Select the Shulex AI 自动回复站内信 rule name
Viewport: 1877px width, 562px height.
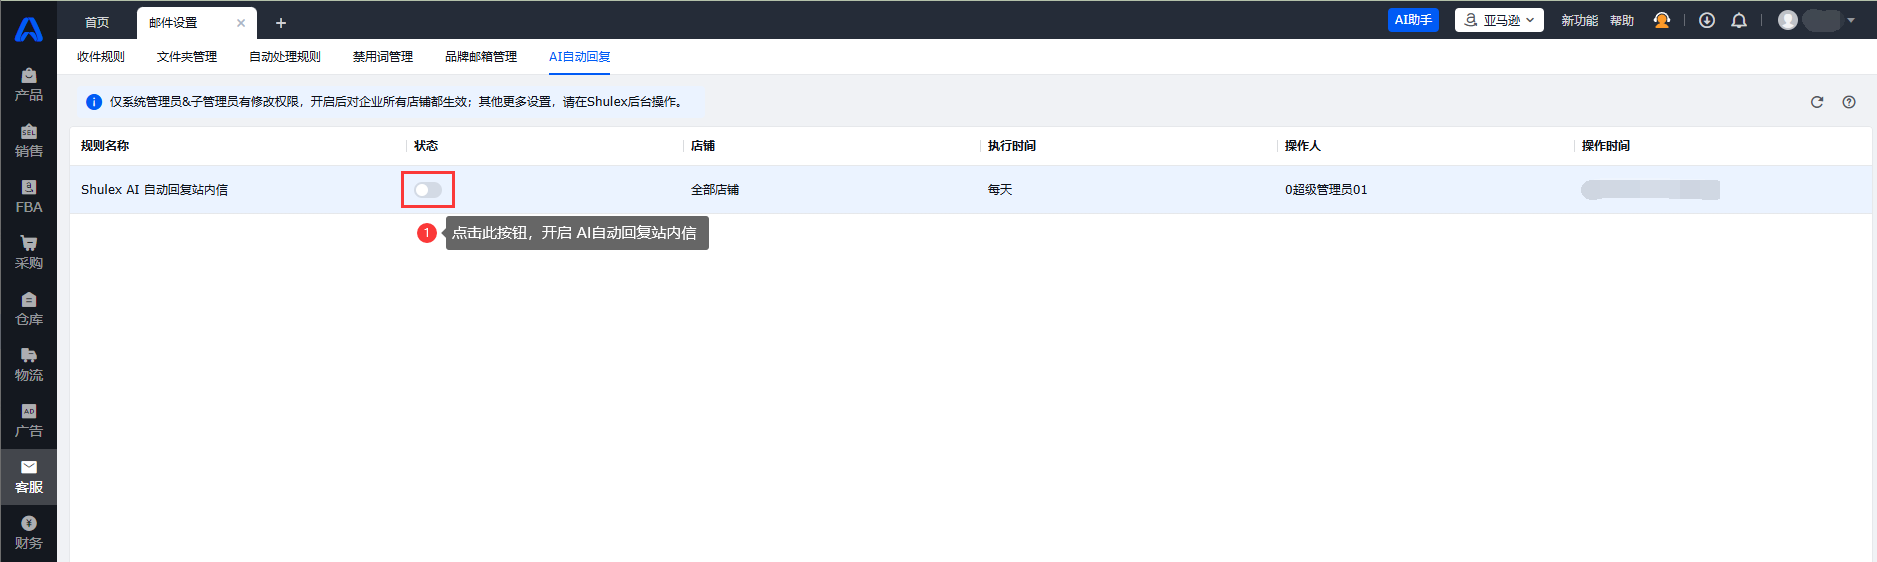tap(155, 190)
